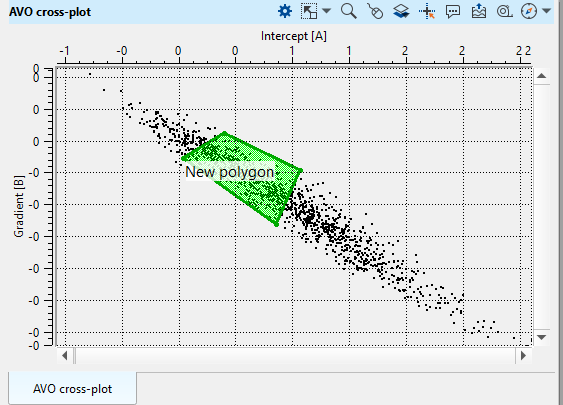Screen dimensions: 563x405
Task: Select the rectangle selection tool
Action: (309, 11)
